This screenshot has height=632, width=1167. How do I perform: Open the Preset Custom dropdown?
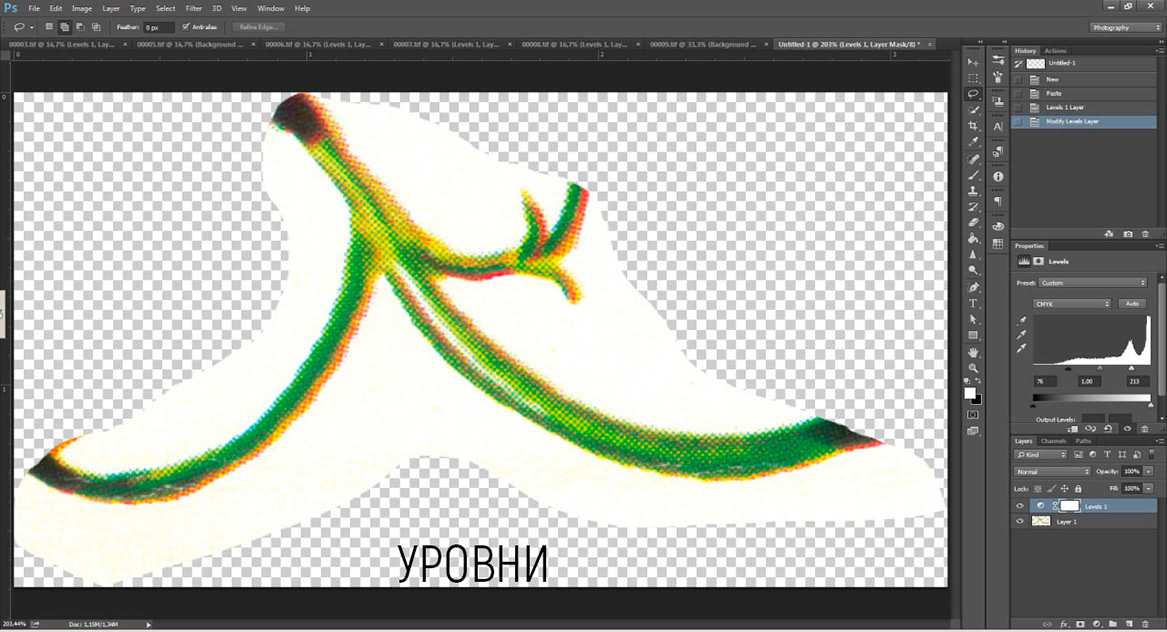[1093, 283]
